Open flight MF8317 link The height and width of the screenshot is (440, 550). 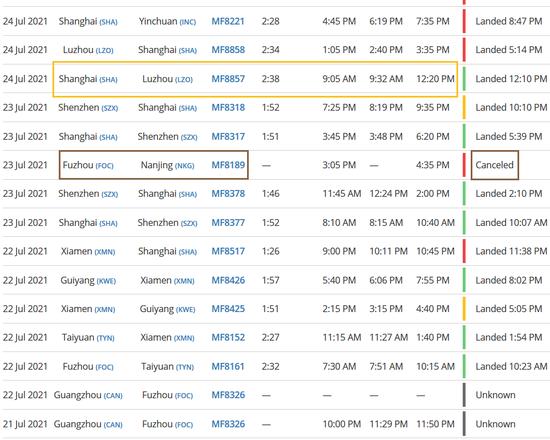[228, 136]
